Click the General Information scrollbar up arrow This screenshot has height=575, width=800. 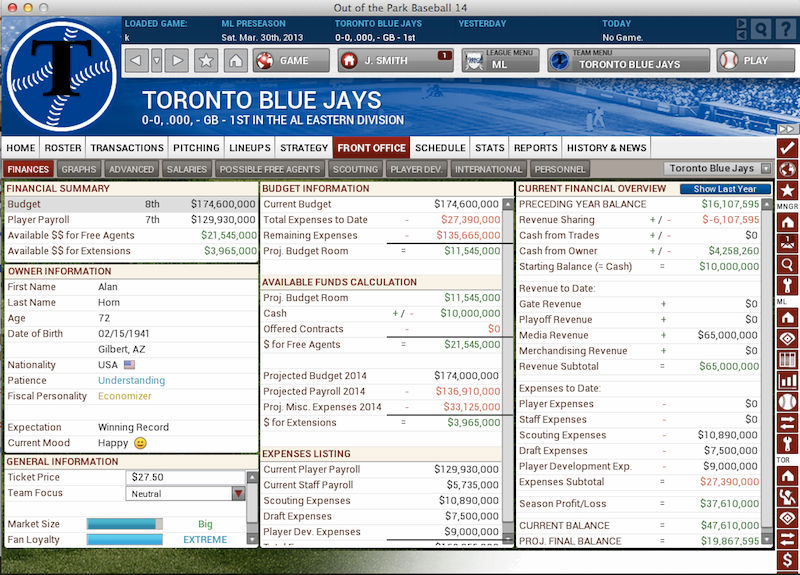pyautogui.click(x=252, y=478)
